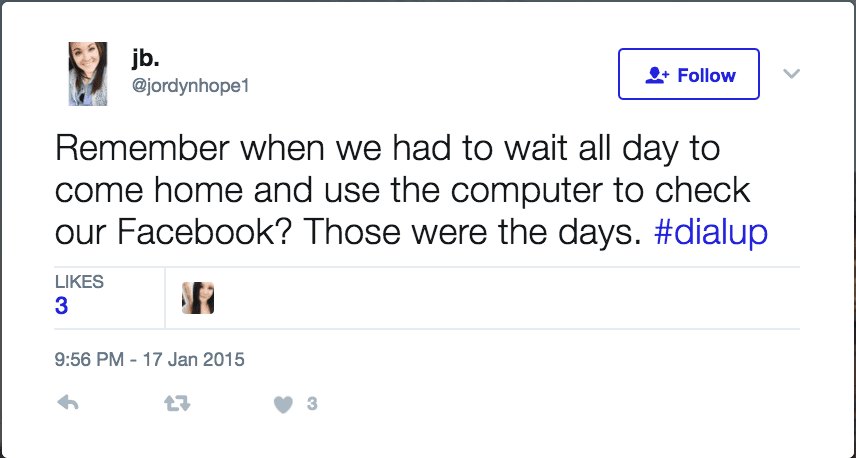Follow the @jordynhope1 account

(688, 74)
